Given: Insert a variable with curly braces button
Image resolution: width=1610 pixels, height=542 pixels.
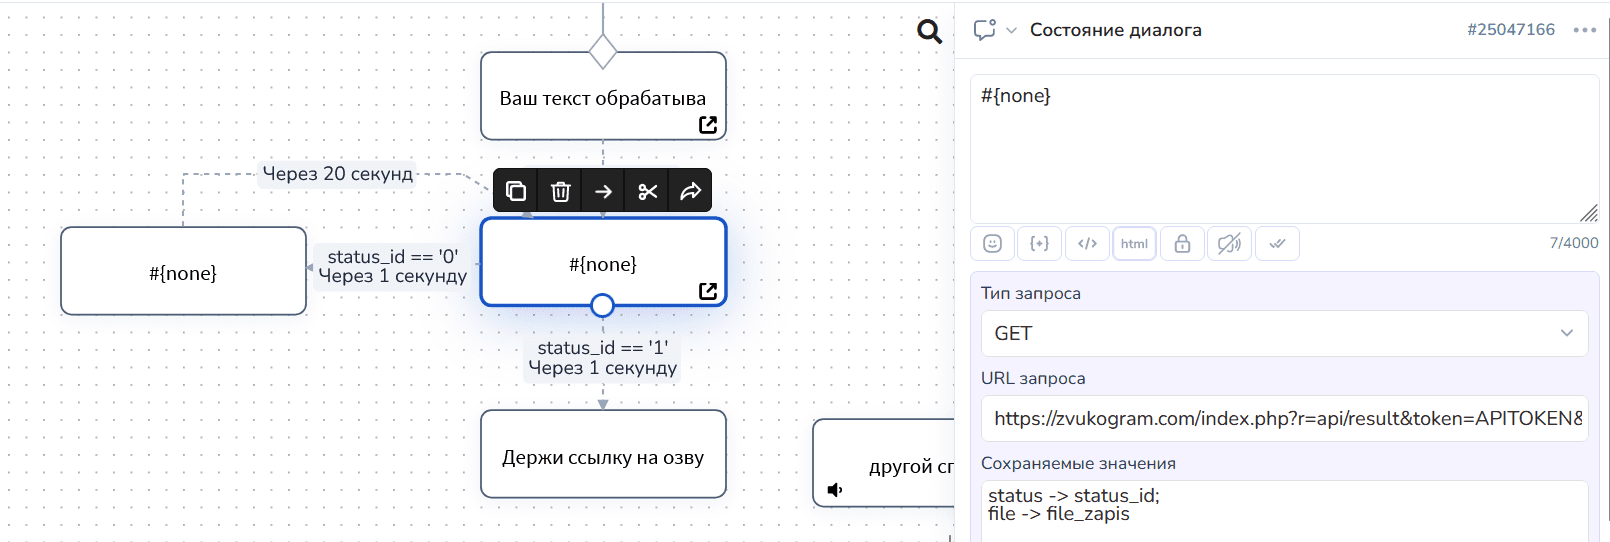Looking at the screenshot, I should [1039, 244].
